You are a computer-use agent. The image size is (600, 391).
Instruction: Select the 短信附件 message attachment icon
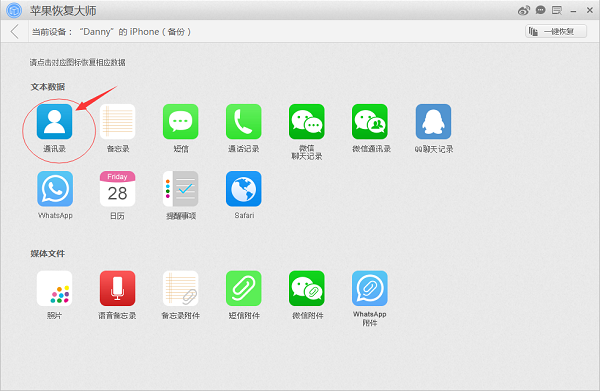pos(244,288)
